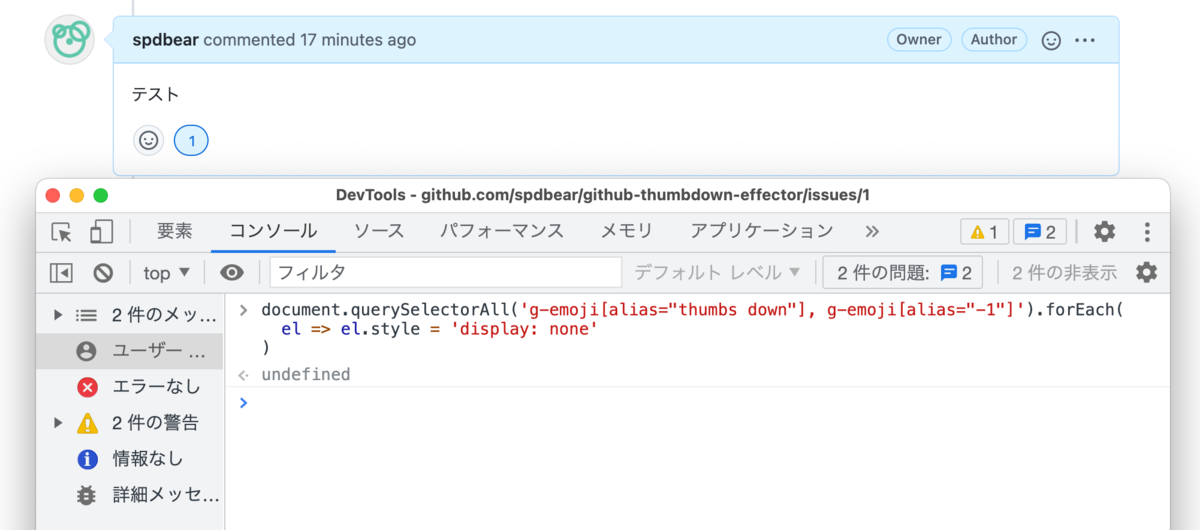Click the 2 件の非表示 hidden count text
Image resolution: width=1200 pixels, height=530 pixels.
coord(1064,272)
